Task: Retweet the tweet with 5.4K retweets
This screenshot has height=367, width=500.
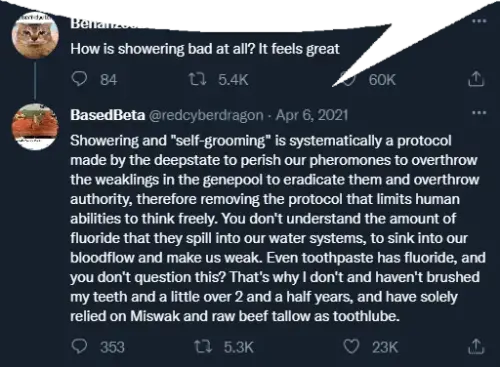Action: click(197, 79)
